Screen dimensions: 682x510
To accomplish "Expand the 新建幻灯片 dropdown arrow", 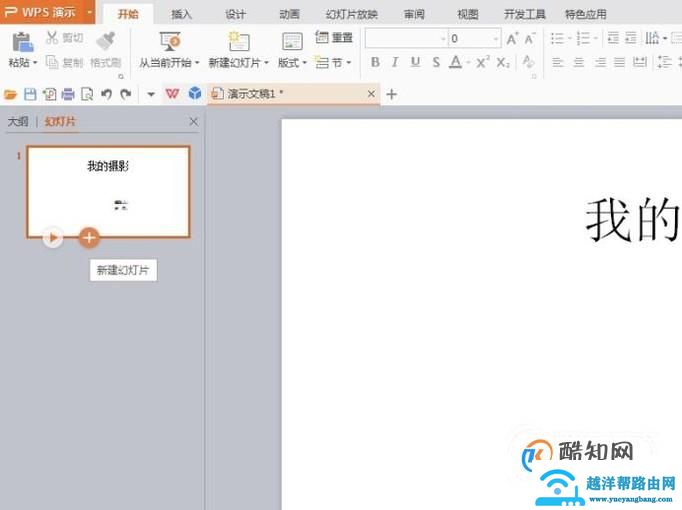I will click(x=266, y=63).
